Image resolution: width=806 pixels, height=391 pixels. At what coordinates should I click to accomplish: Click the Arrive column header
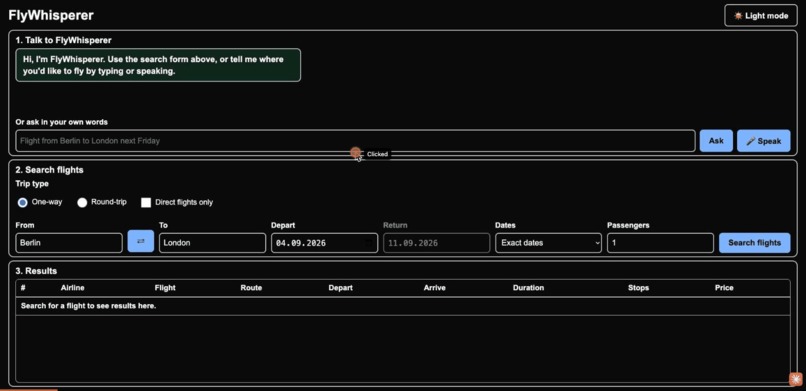point(434,288)
